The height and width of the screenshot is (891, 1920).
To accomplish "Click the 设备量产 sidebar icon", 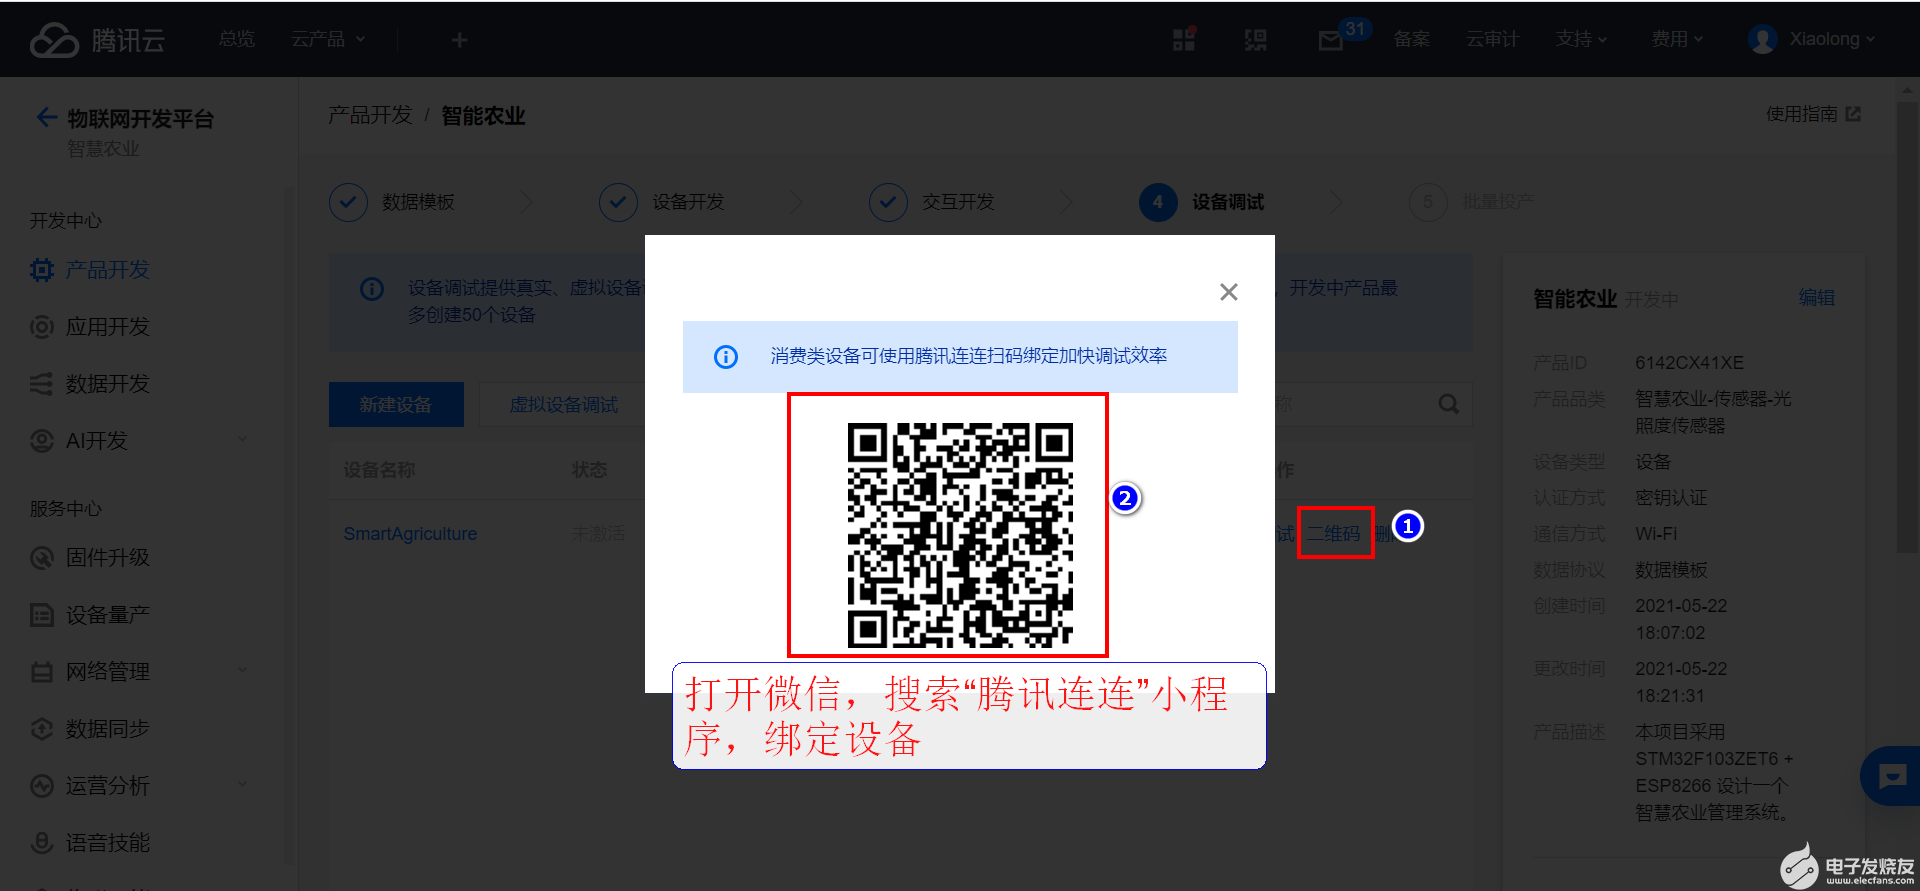I will pos(42,615).
